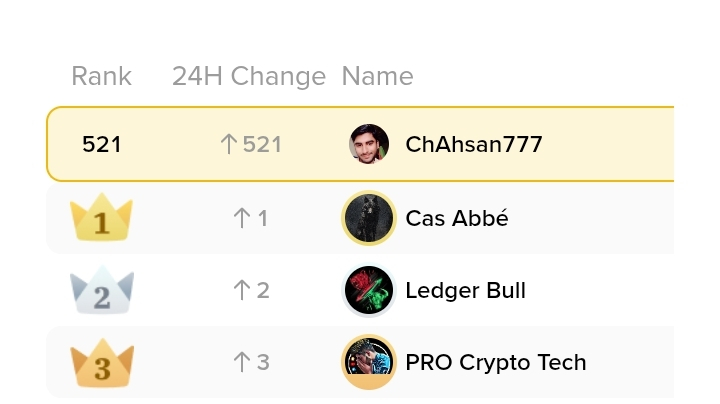Click the 24H change value 521

[x=262, y=144]
